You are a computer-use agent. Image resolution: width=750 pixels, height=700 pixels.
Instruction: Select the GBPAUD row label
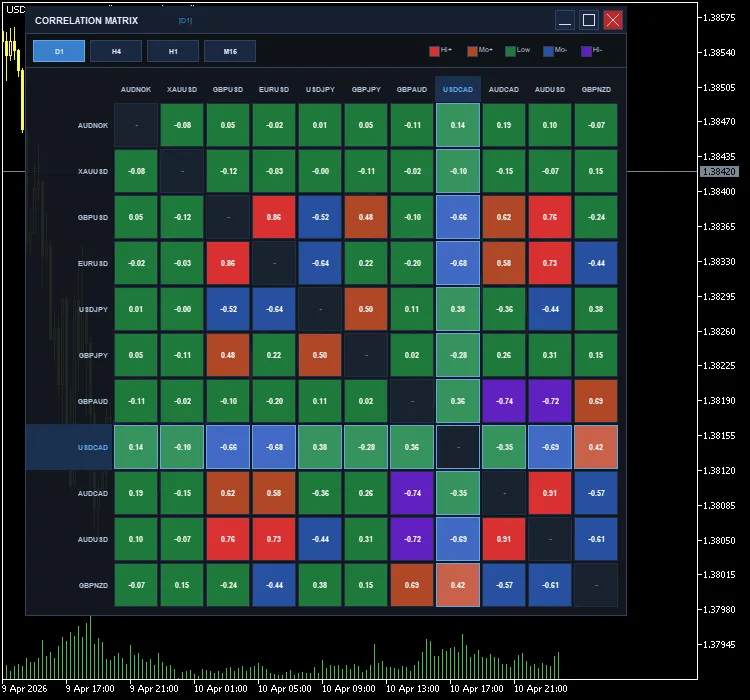93,401
